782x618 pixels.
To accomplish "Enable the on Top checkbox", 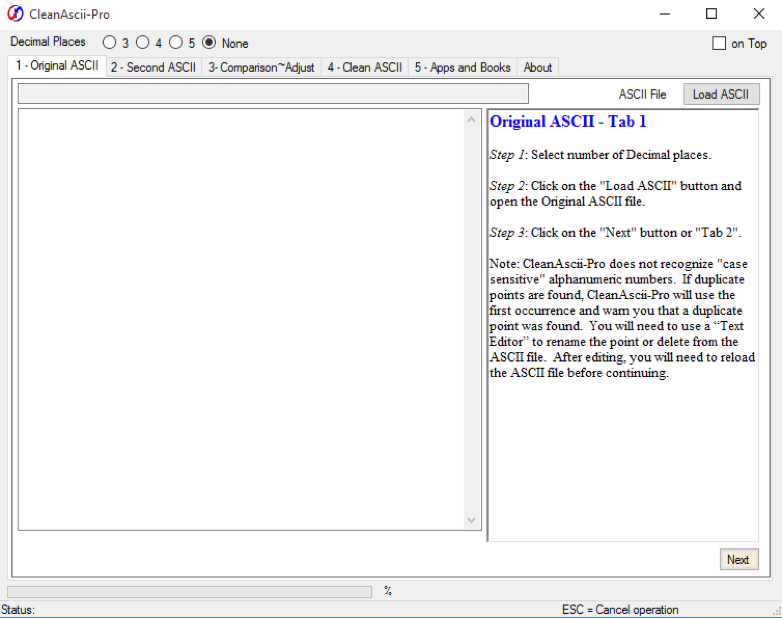I will [719, 43].
